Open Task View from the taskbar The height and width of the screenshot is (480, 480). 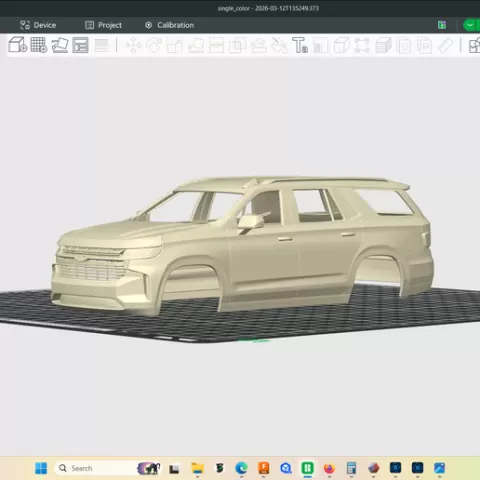click(174, 469)
